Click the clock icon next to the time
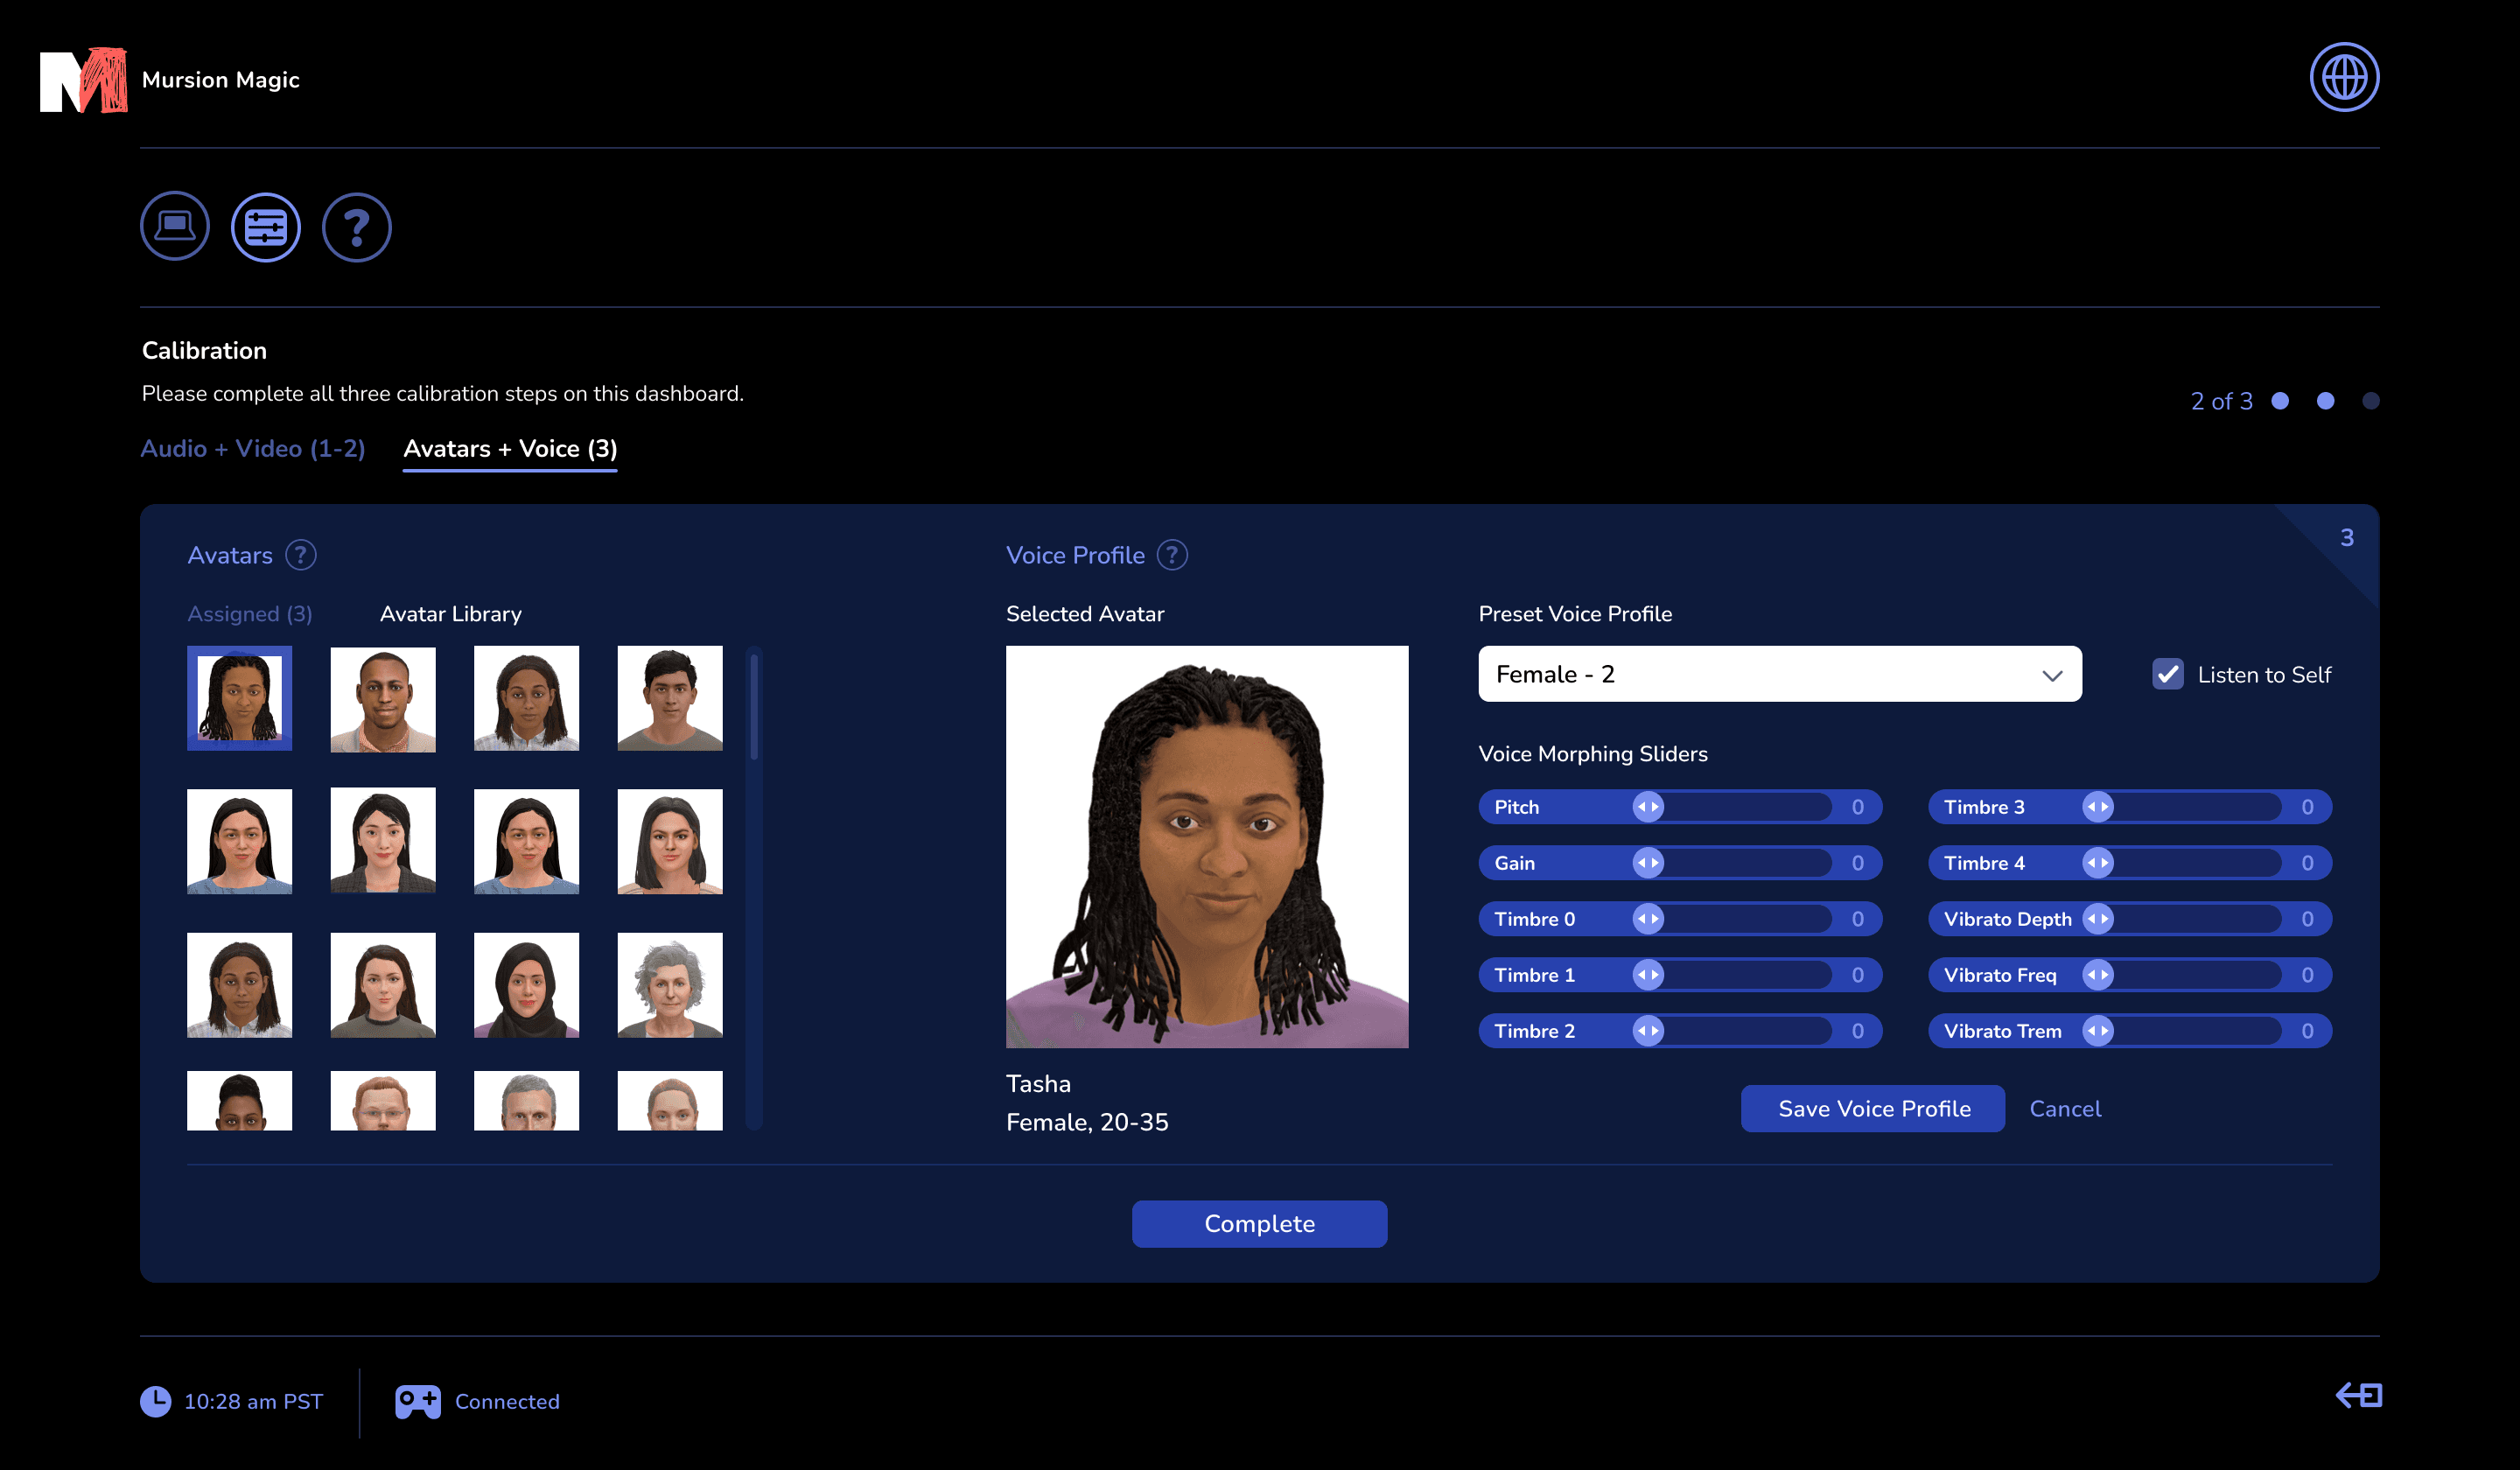 click(x=156, y=1402)
